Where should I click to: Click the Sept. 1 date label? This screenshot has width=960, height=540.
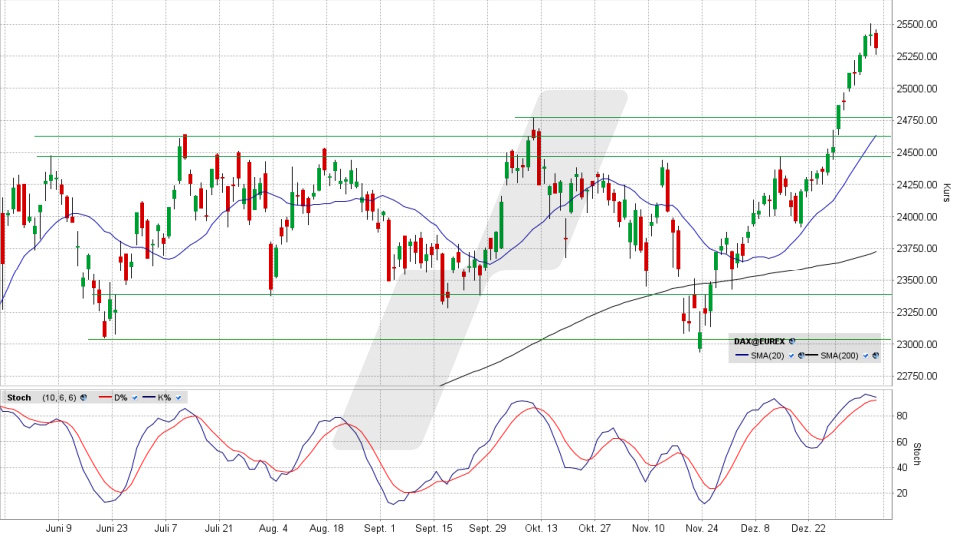pyautogui.click(x=380, y=528)
